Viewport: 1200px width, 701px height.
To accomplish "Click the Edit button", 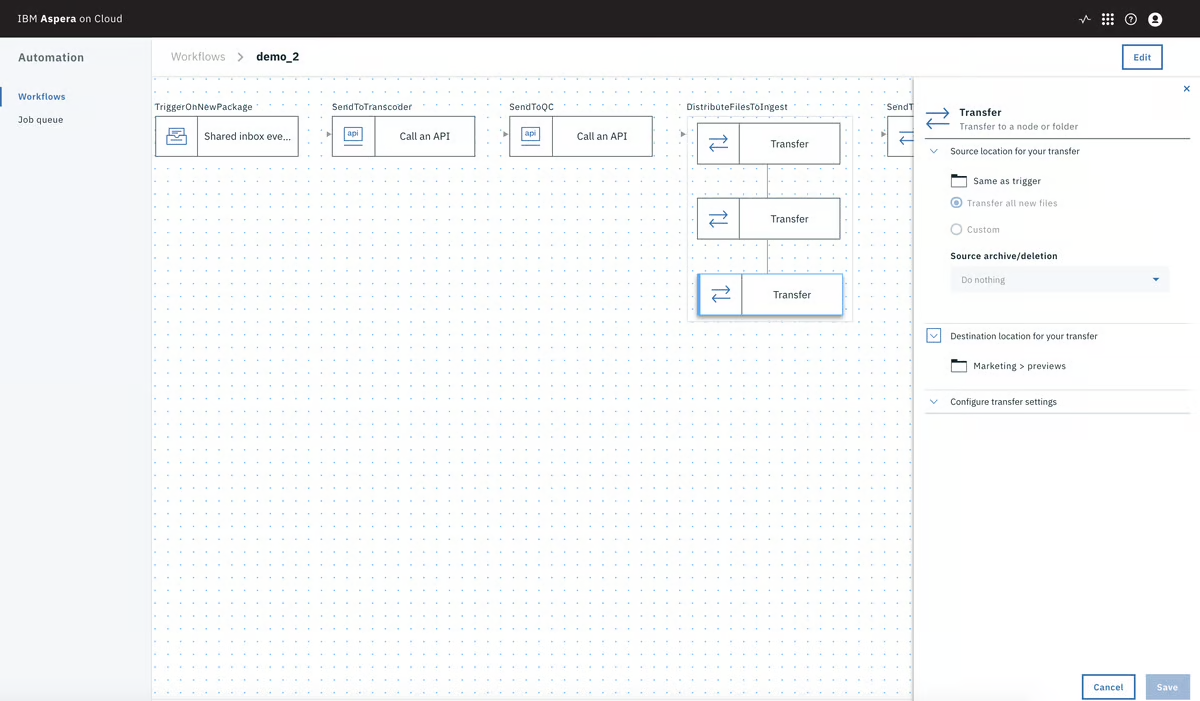I will [x=1141, y=56].
